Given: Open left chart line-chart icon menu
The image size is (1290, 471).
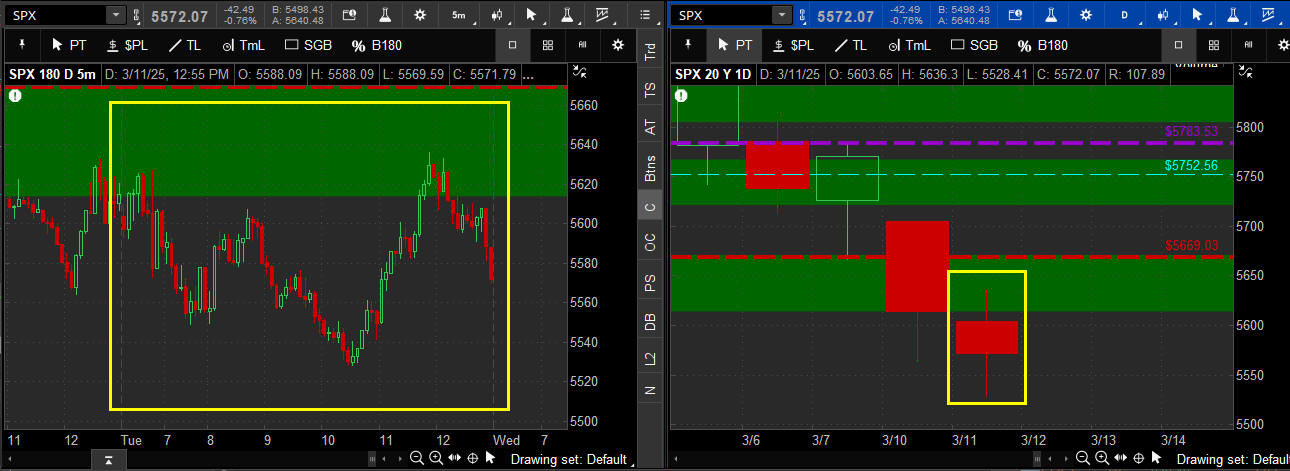Looking at the screenshot, I should tap(603, 15).
